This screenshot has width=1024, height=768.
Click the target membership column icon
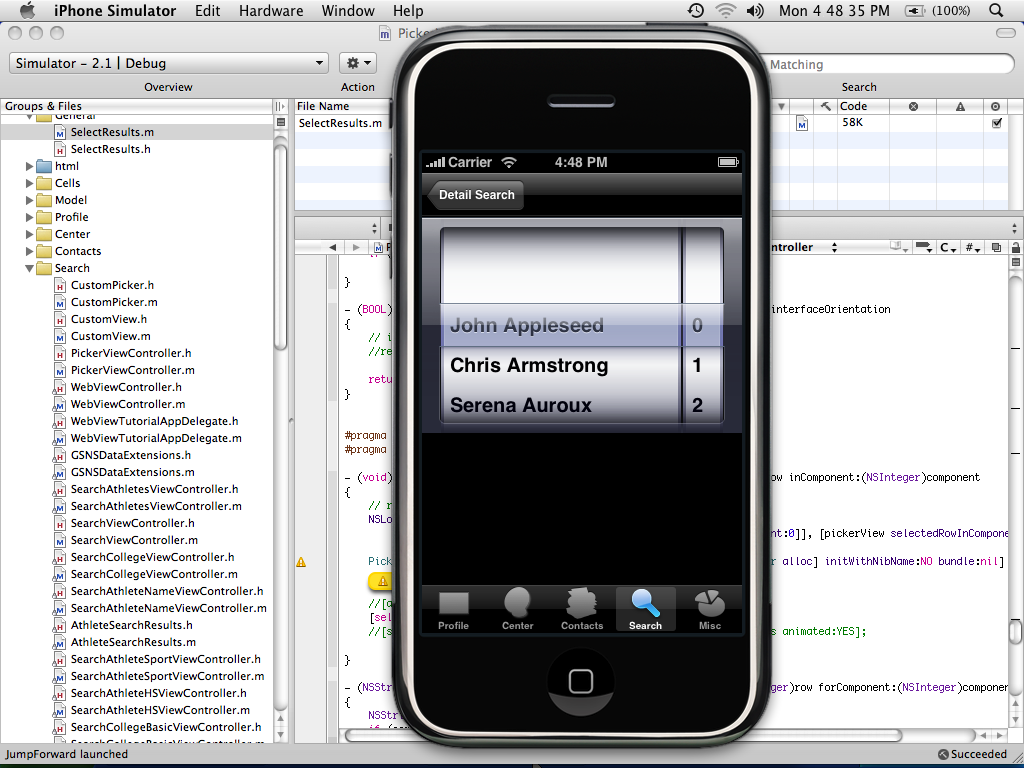click(995, 106)
